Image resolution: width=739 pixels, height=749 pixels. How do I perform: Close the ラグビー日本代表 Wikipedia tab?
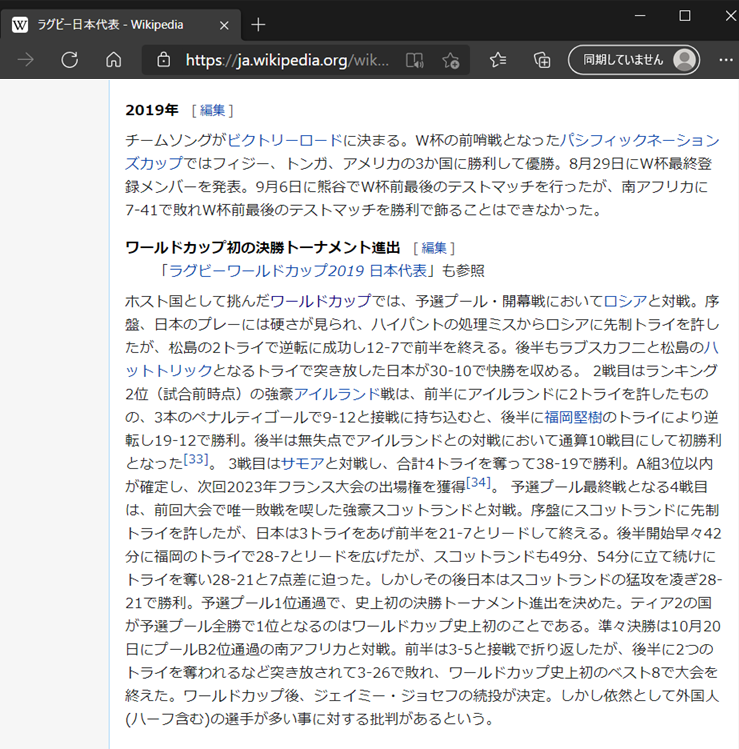[224, 25]
